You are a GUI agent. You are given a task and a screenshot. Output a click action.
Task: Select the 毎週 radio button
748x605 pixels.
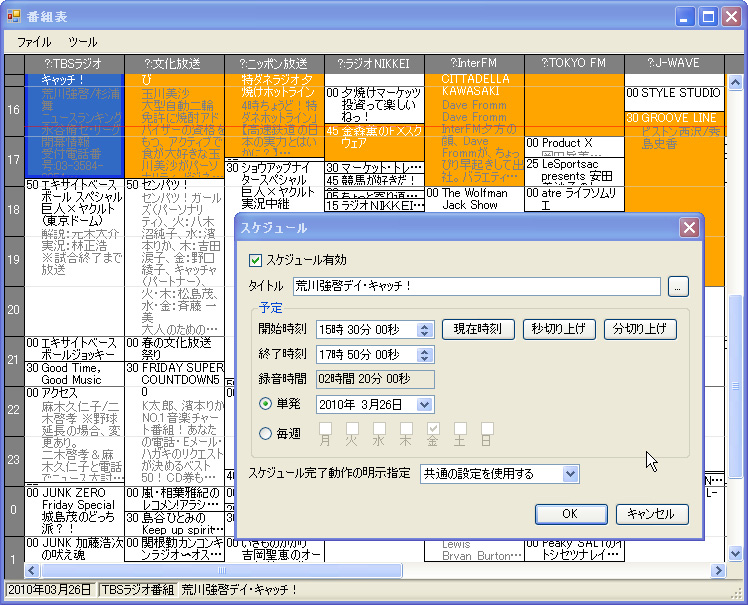[x=265, y=434]
